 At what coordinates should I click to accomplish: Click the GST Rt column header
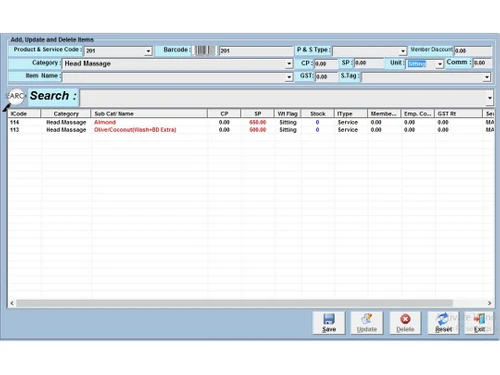458,114
